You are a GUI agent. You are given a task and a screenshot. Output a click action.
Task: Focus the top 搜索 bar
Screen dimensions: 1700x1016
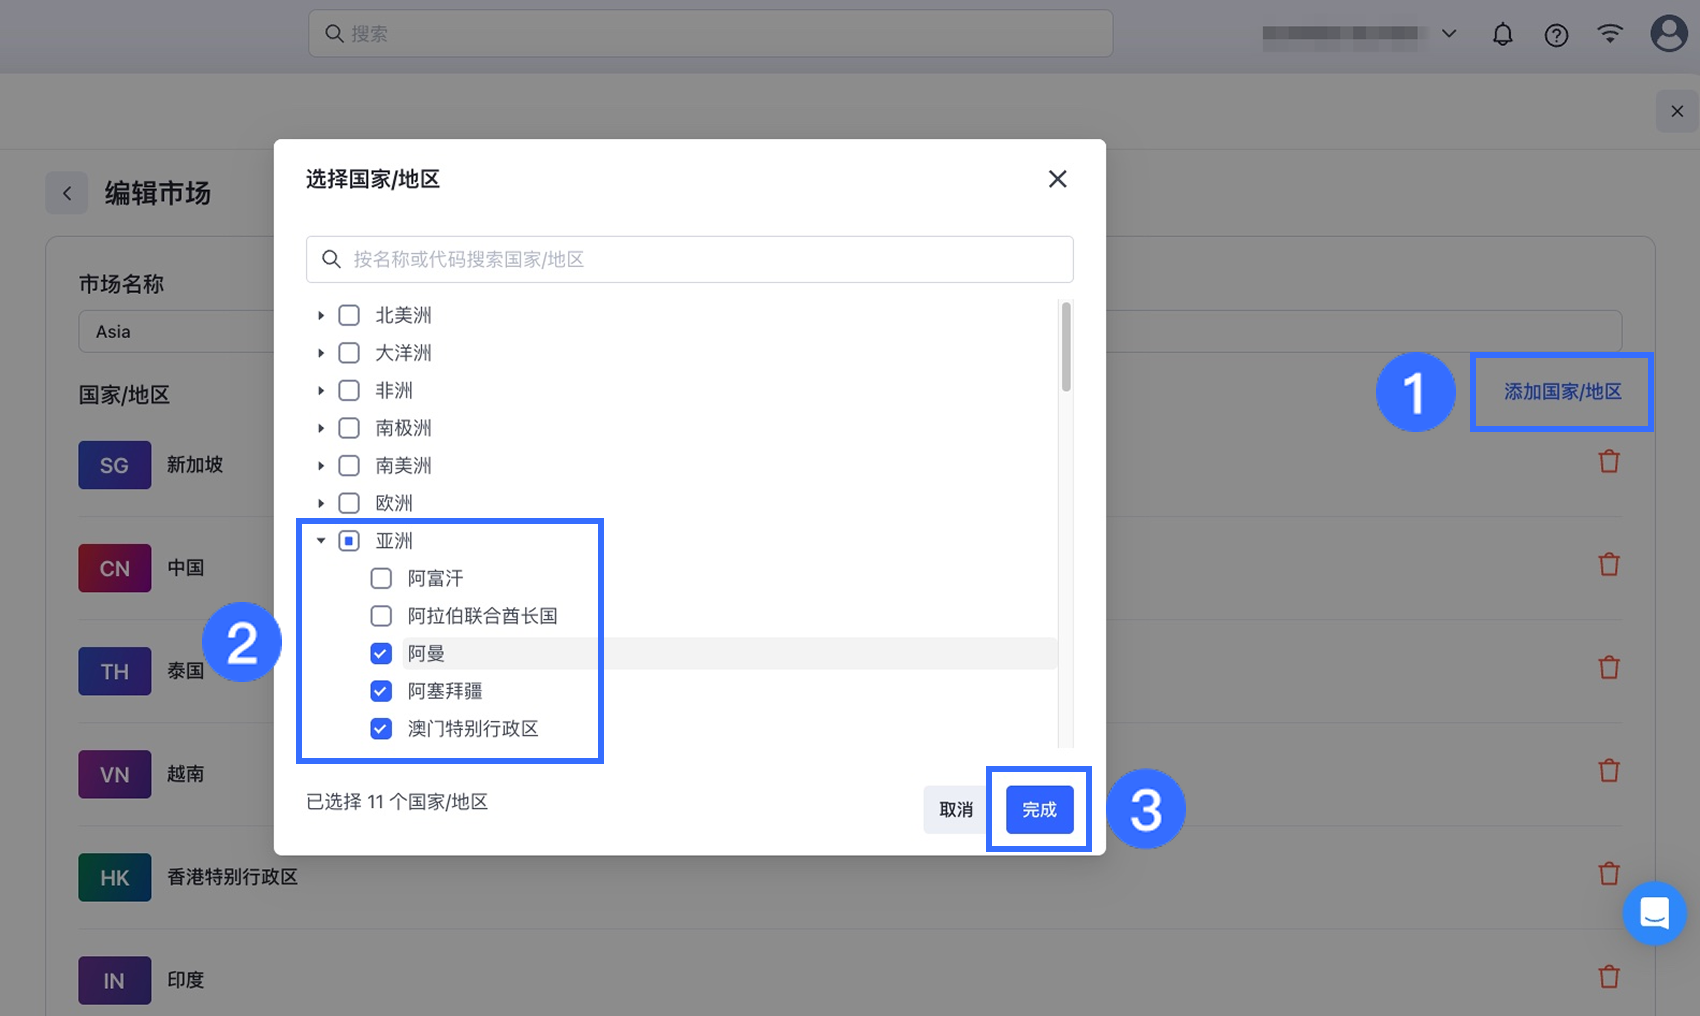pos(710,34)
